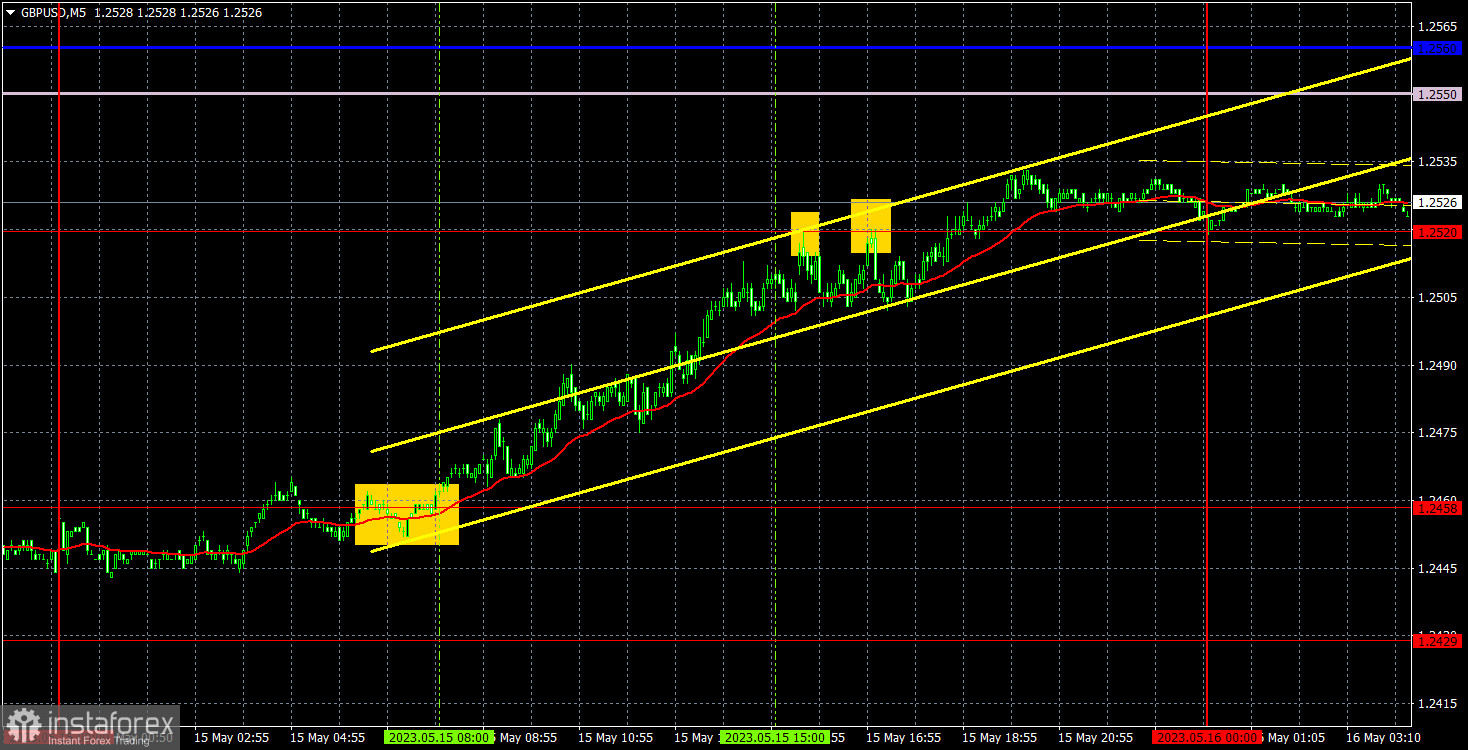Select the 1.2505 price axis value
Viewport: 1468px width, 750px height.
coord(1437,298)
